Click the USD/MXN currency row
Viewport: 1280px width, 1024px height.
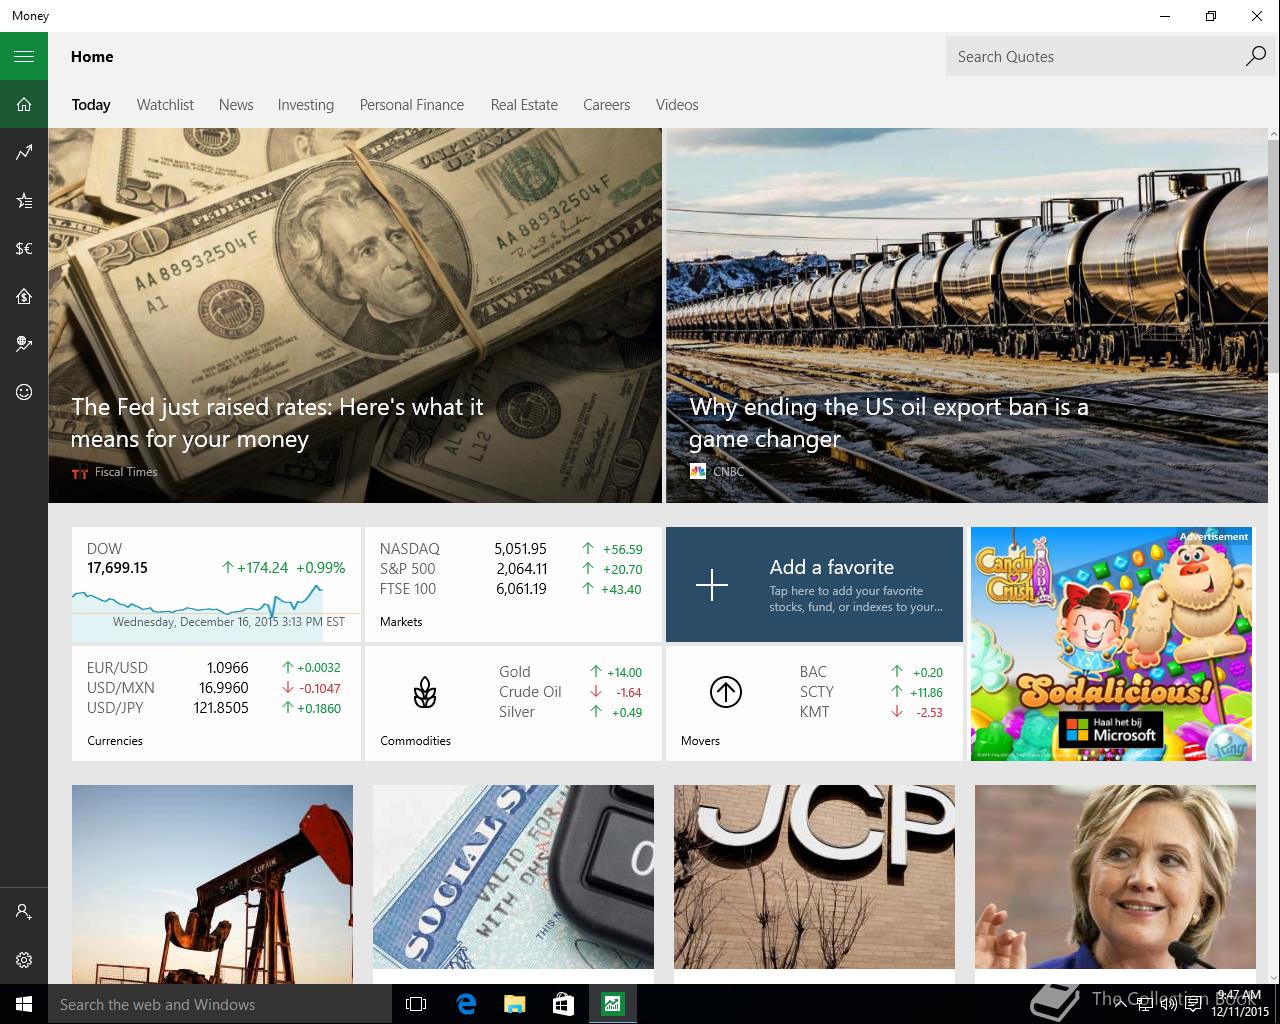pyautogui.click(x=214, y=688)
